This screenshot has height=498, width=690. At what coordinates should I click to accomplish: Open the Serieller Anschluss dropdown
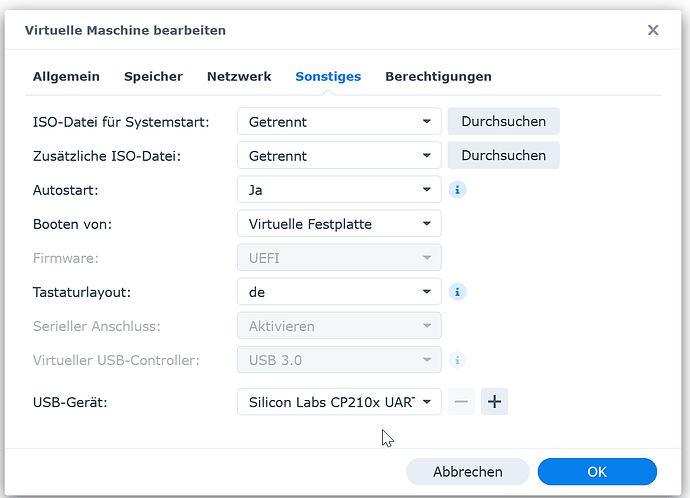[339, 326]
